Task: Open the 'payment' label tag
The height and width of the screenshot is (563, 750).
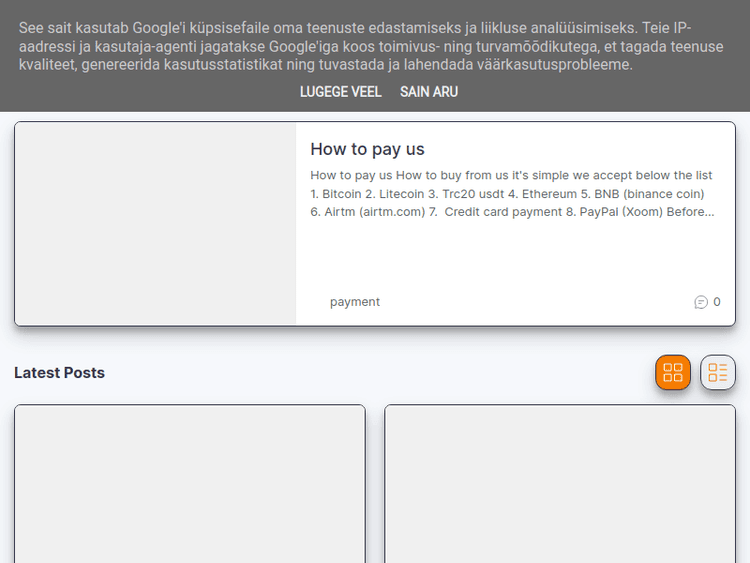Action: point(355,302)
